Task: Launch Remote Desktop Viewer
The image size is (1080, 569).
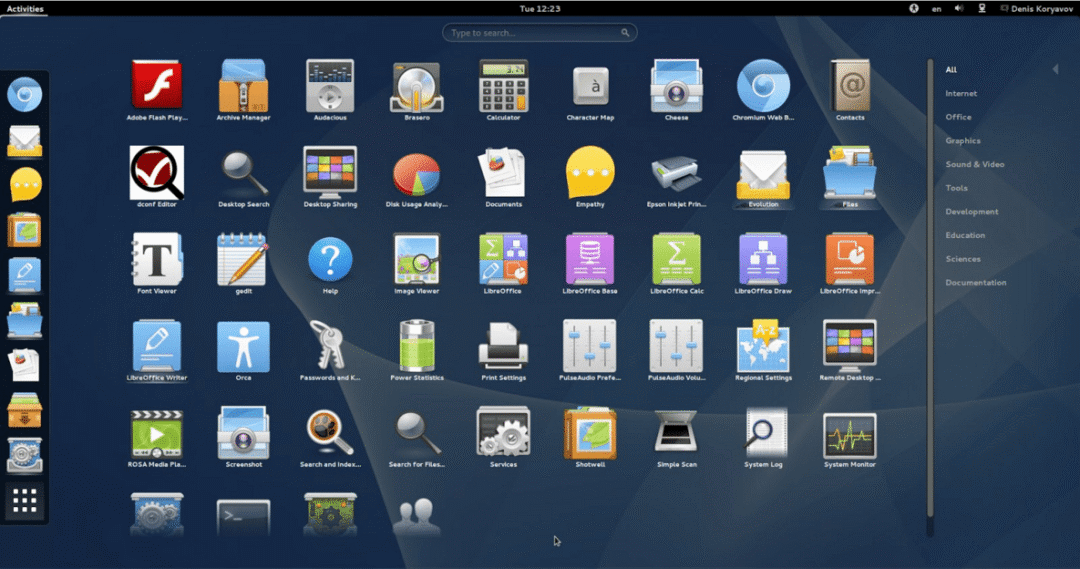Action: tap(850, 351)
